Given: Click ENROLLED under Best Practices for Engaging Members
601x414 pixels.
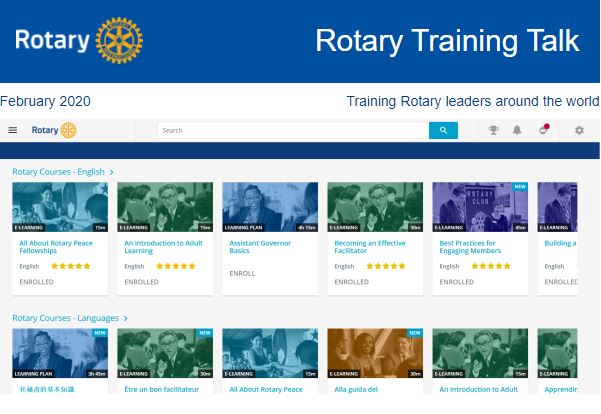Looking at the screenshot, I should (456, 282).
